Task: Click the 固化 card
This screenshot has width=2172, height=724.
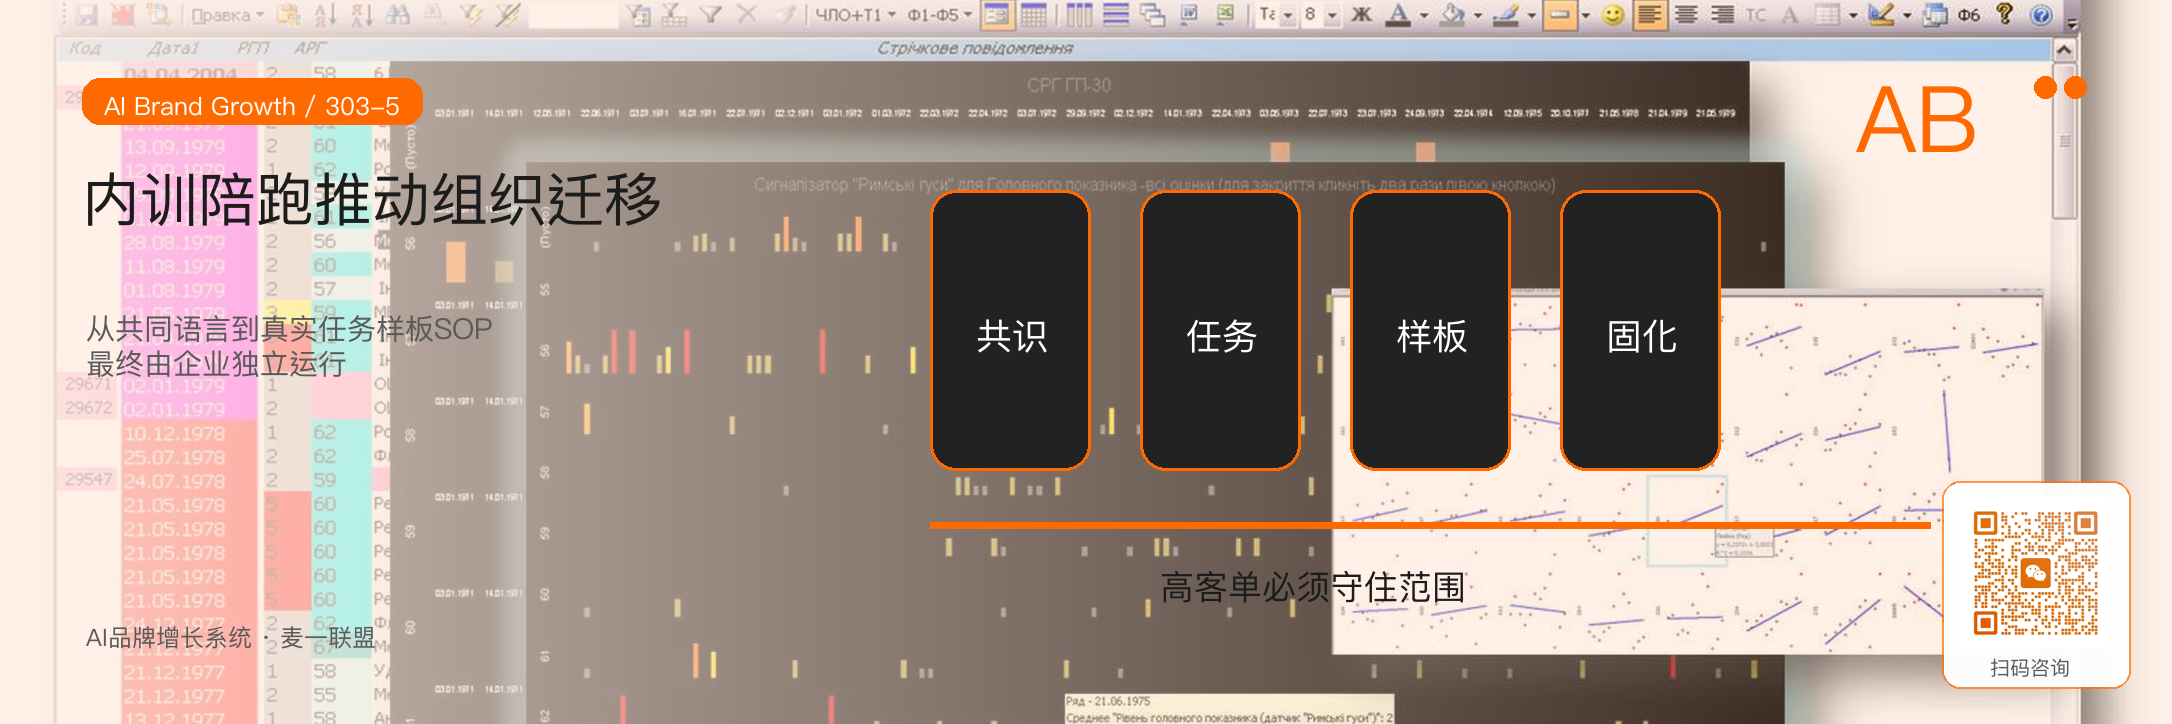Action: click(1641, 330)
